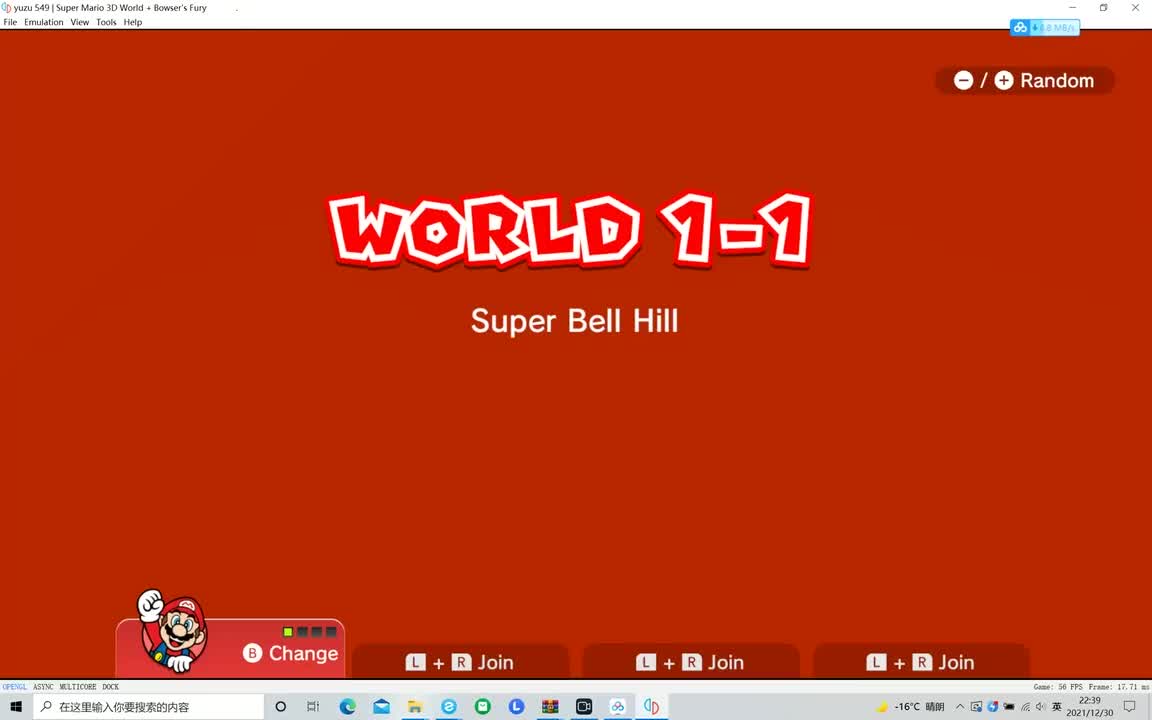Viewport: 1152px width, 720px height.
Task: Open the Tools menu
Action: 106,22
